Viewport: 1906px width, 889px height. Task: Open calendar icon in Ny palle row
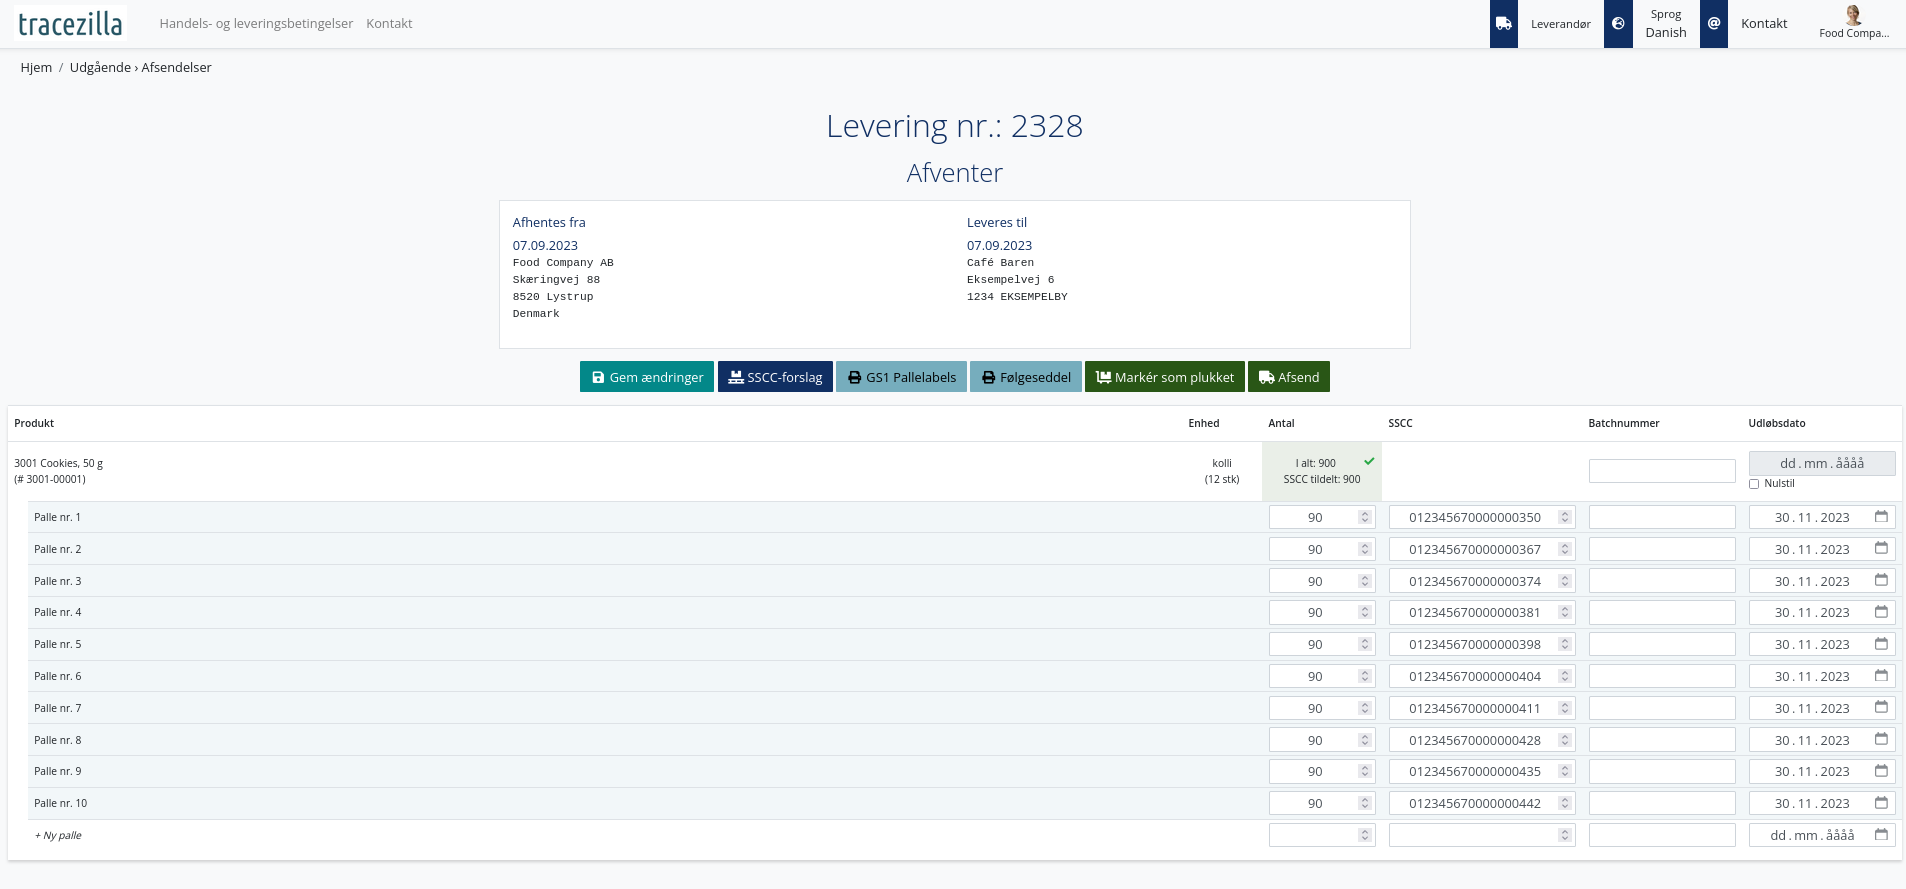click(x=1881, y=835)
